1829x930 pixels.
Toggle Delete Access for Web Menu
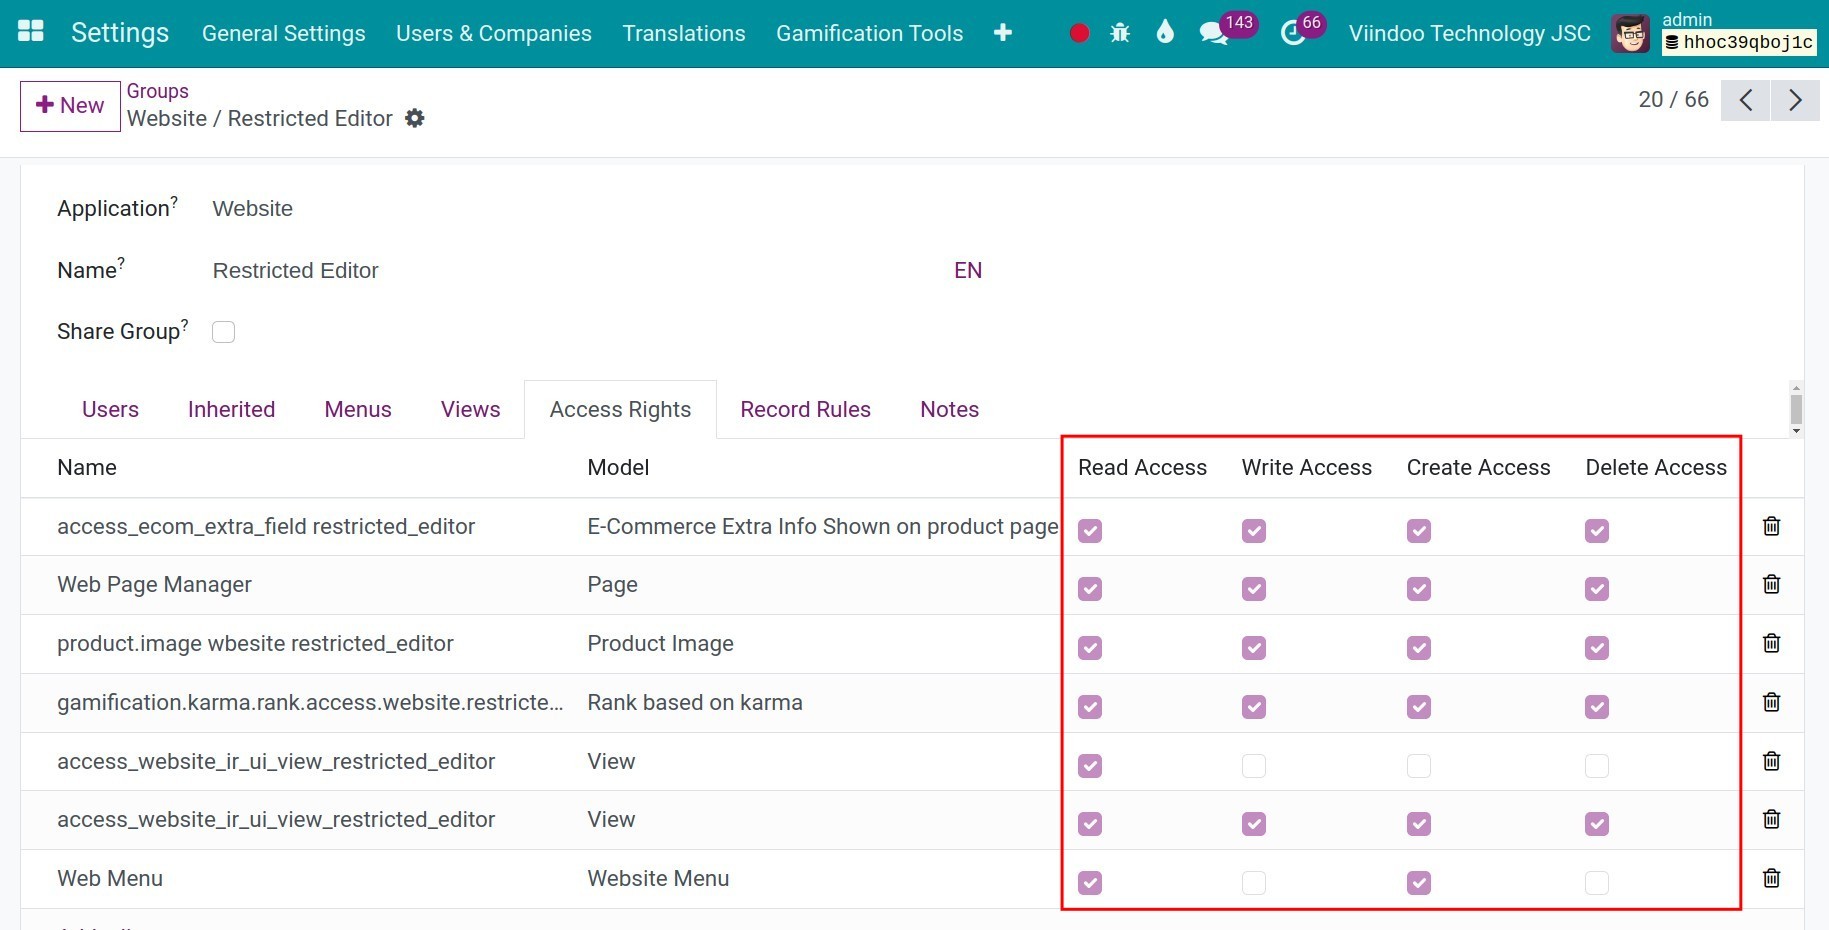click(x=1597, y=883)
